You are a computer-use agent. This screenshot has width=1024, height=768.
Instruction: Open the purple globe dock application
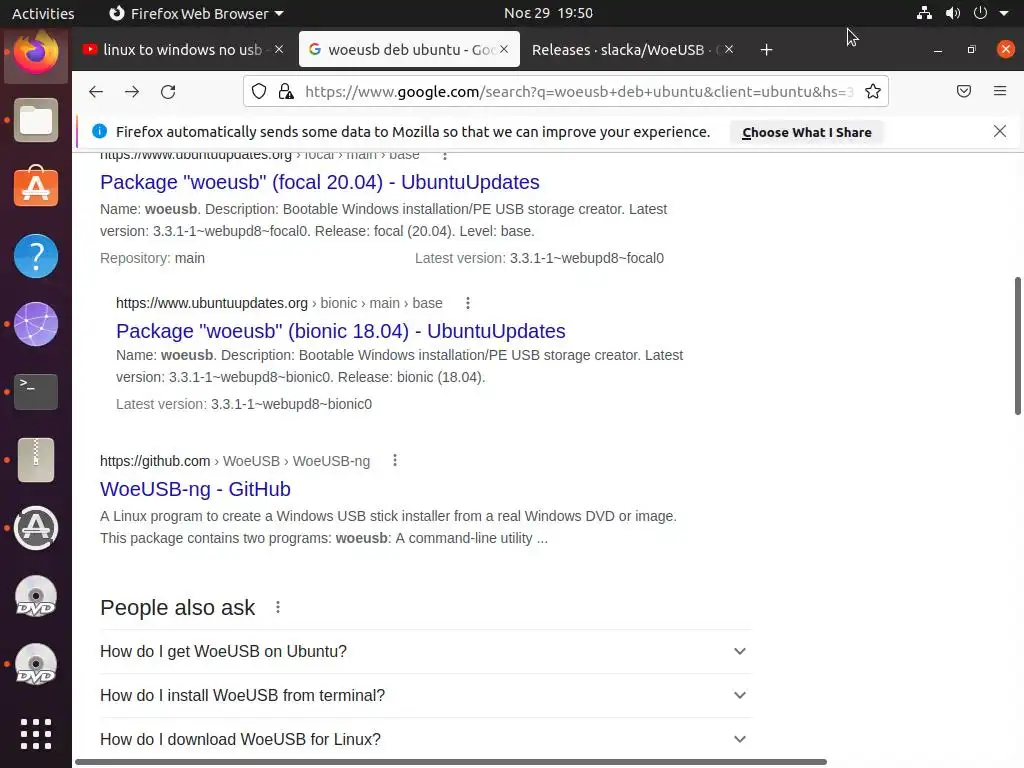click(36, 324)
